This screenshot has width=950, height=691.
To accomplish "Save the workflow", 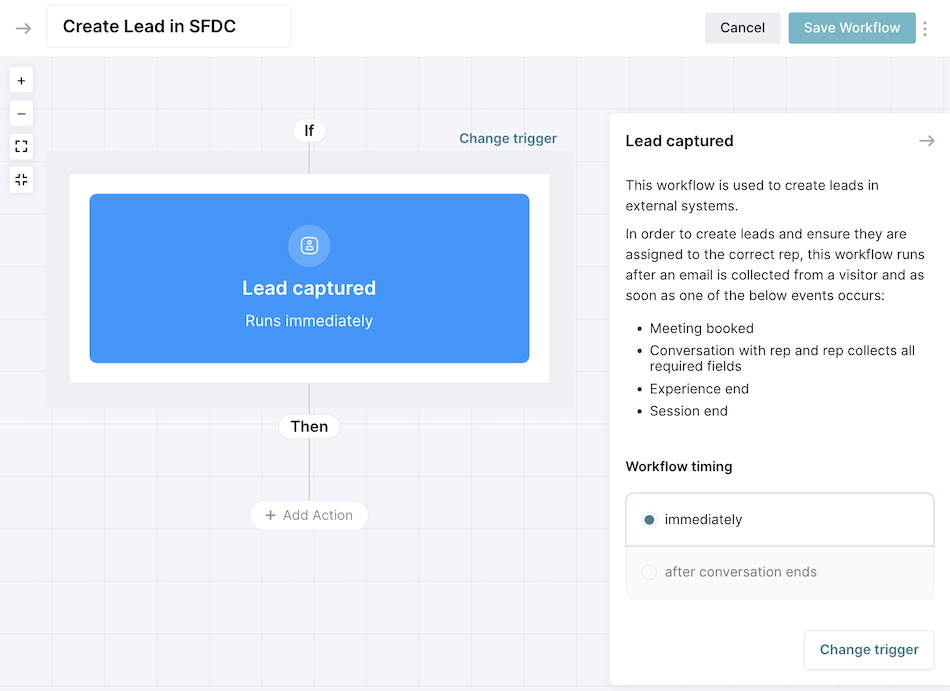I will coord(852,28).
